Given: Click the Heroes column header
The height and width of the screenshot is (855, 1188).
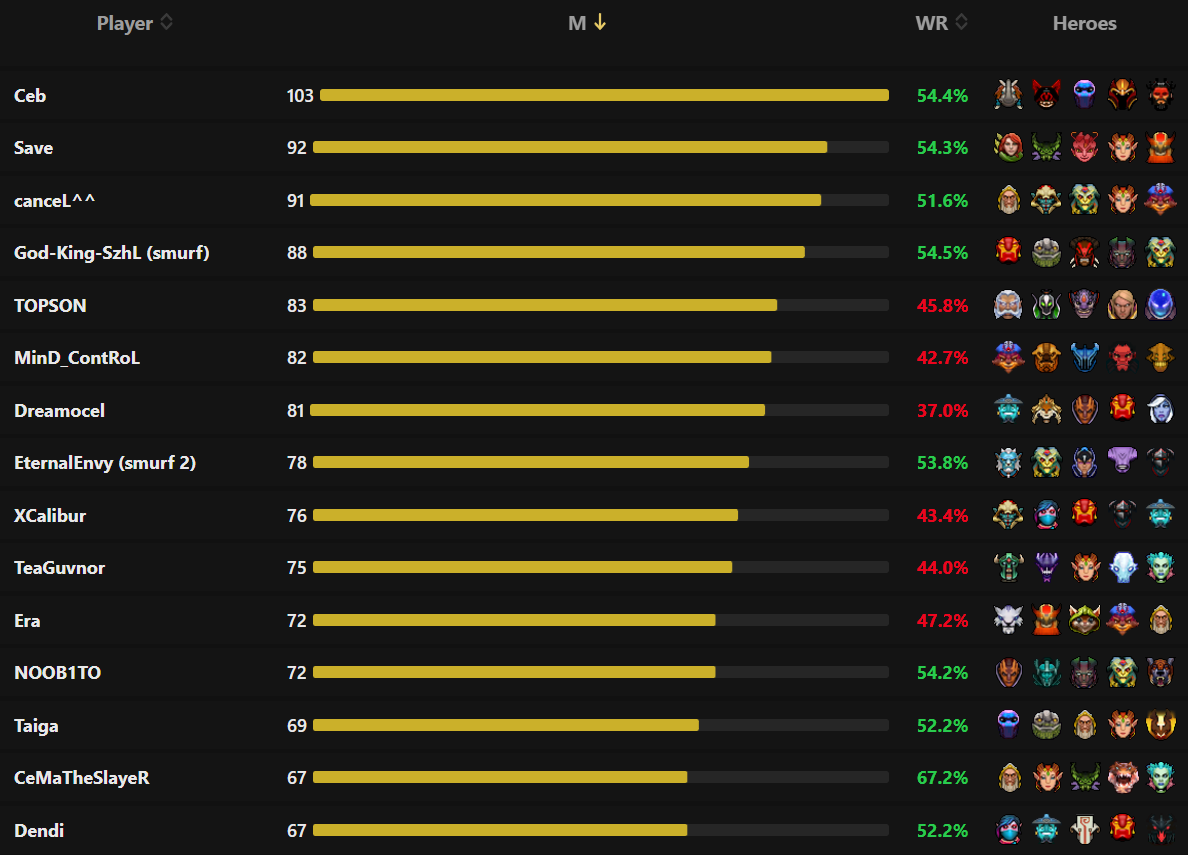Looking at the screenshot, I should tap(1084, 23).
